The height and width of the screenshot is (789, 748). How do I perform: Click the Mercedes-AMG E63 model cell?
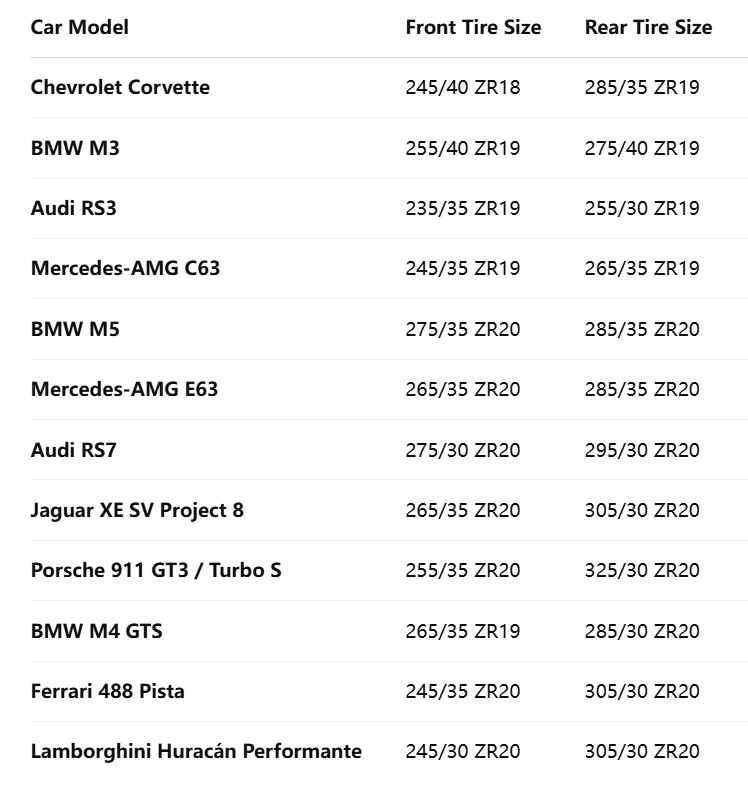(124, 389)
